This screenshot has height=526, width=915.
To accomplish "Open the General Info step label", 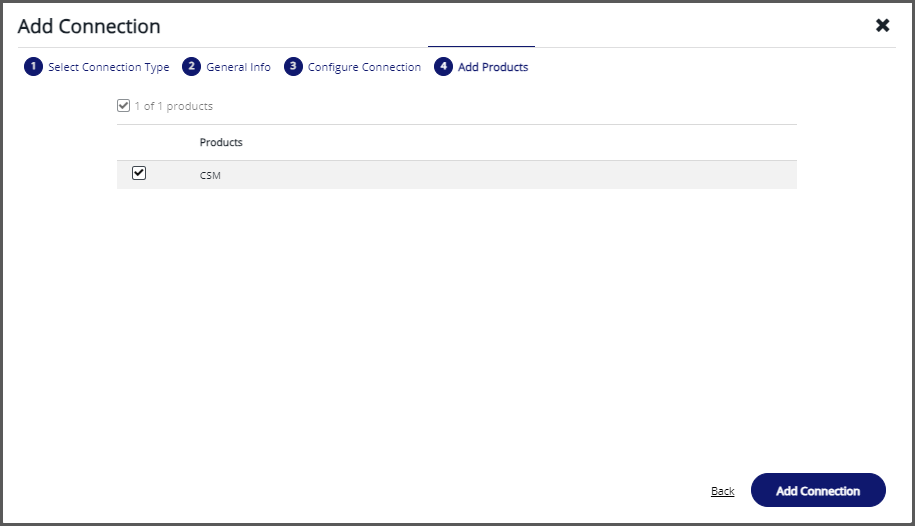I will click(x=238, y=67).
